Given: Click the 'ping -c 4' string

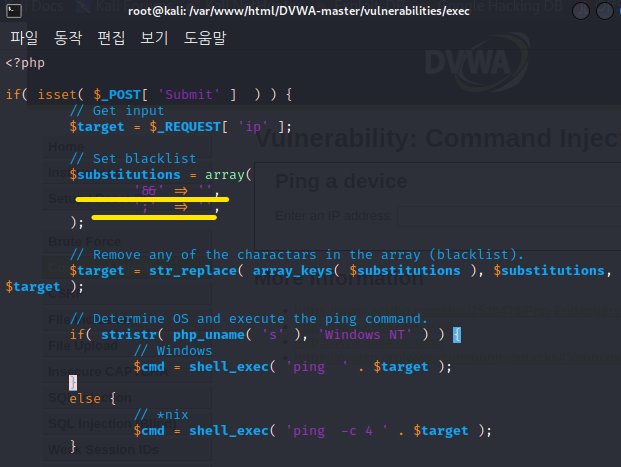Looking at the screenshot, I should point(337,431).
